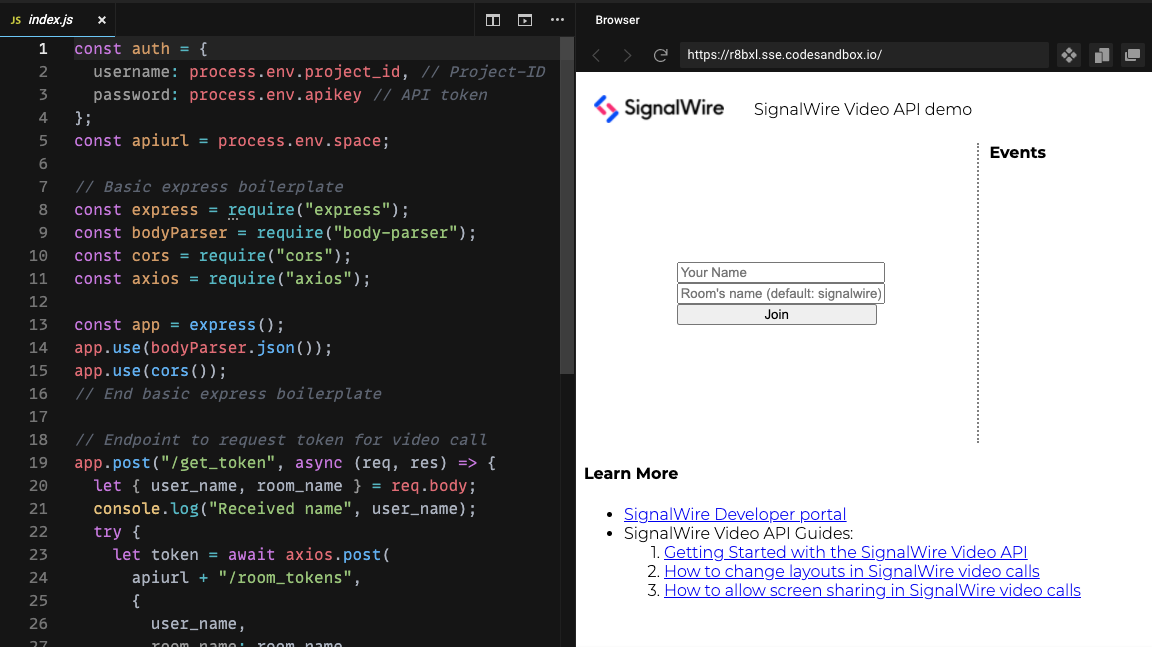
Task: Go back in the preview browser
Action: 596,55
